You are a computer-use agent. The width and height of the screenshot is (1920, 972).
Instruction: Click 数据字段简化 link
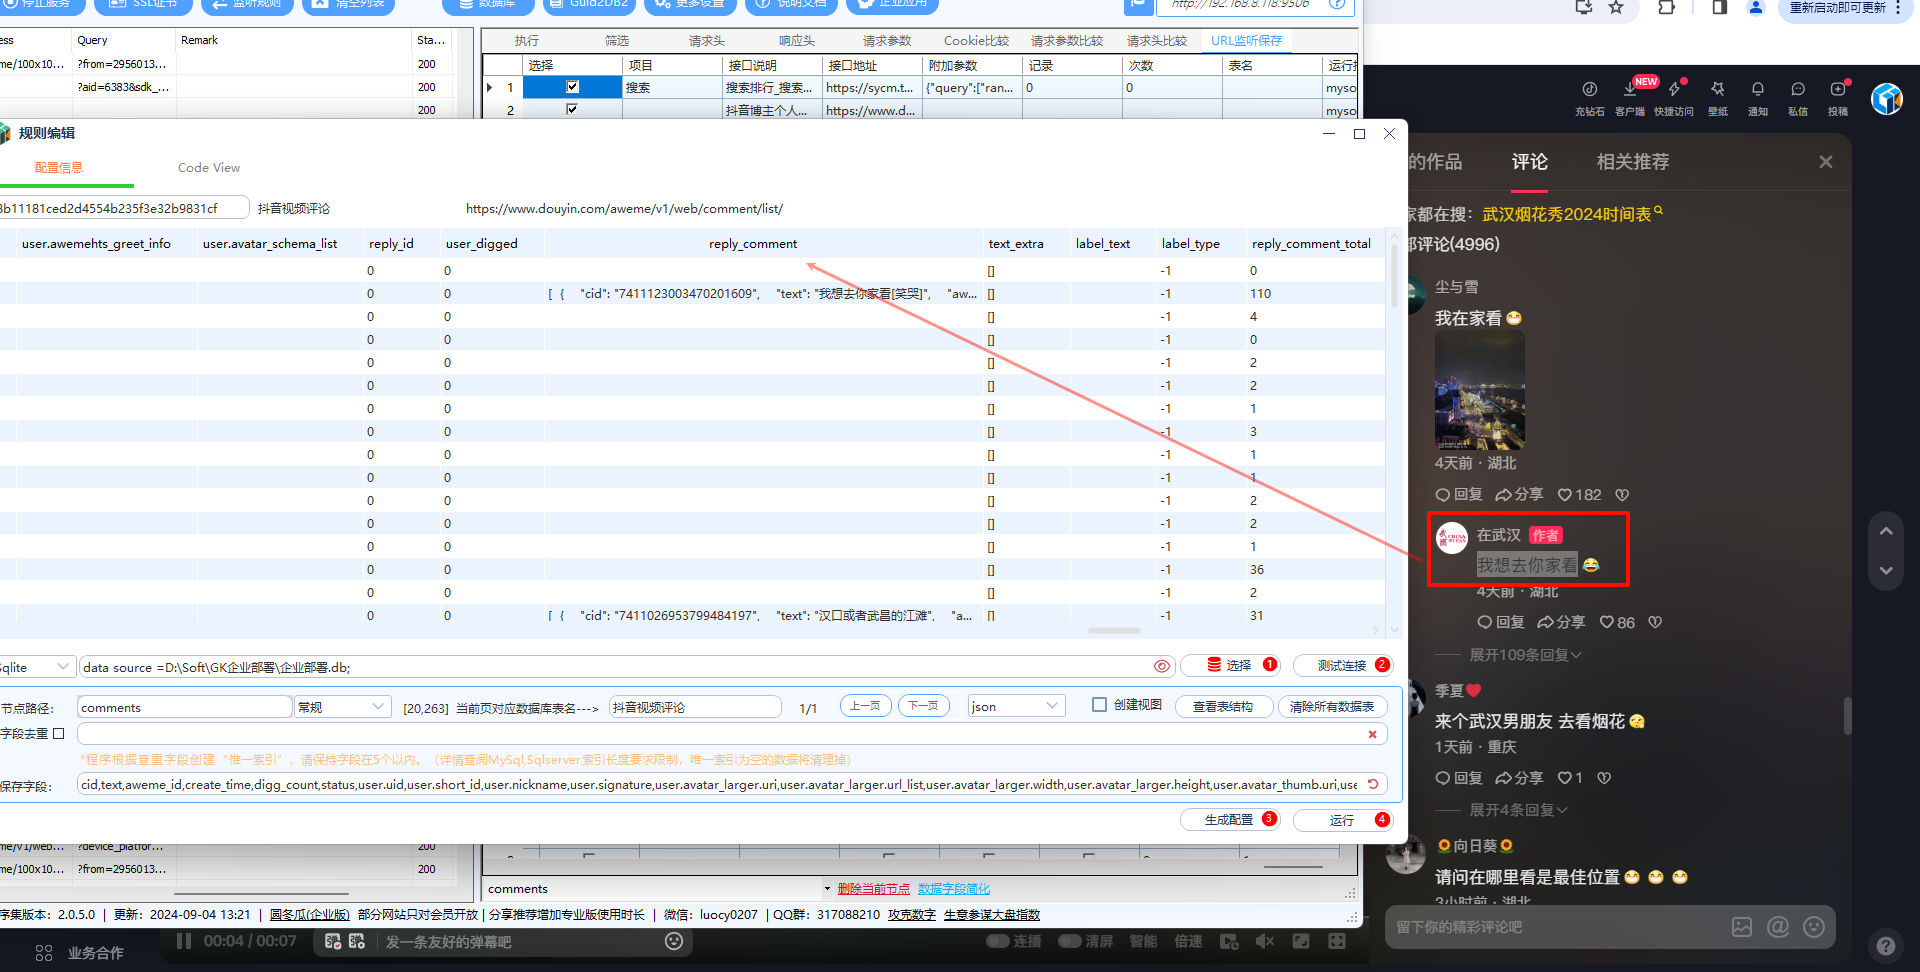point(954,889)
